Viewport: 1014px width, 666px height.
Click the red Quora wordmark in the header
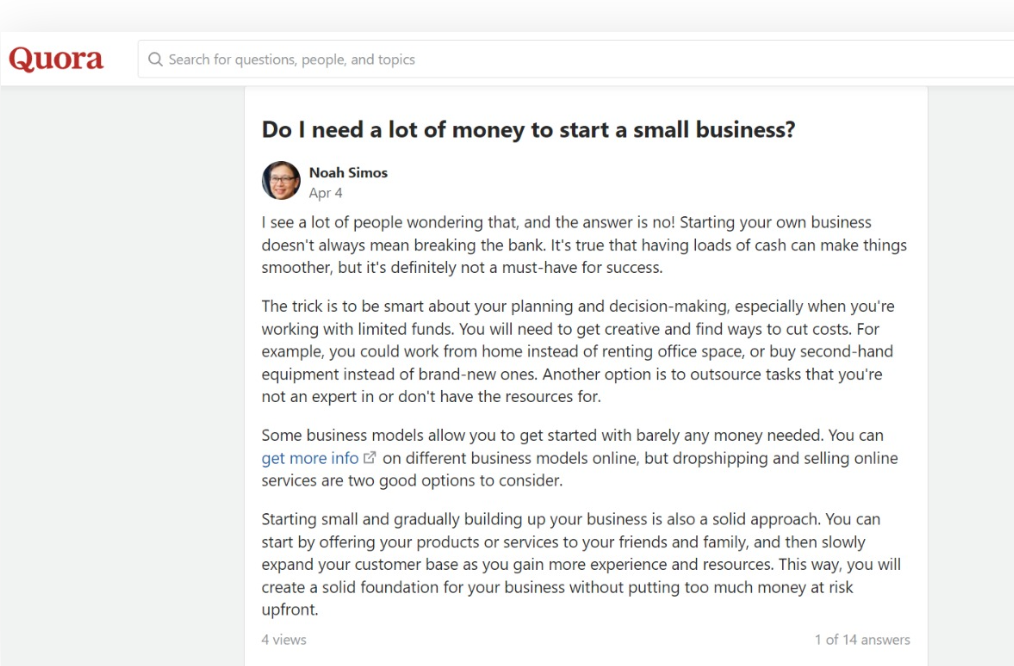pos(55,59)
